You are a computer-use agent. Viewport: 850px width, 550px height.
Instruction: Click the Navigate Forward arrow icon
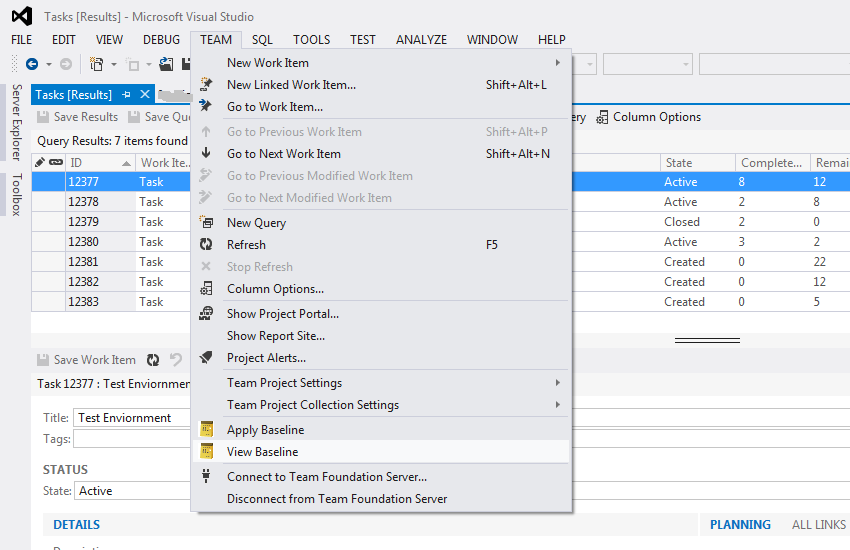(66, 64)
